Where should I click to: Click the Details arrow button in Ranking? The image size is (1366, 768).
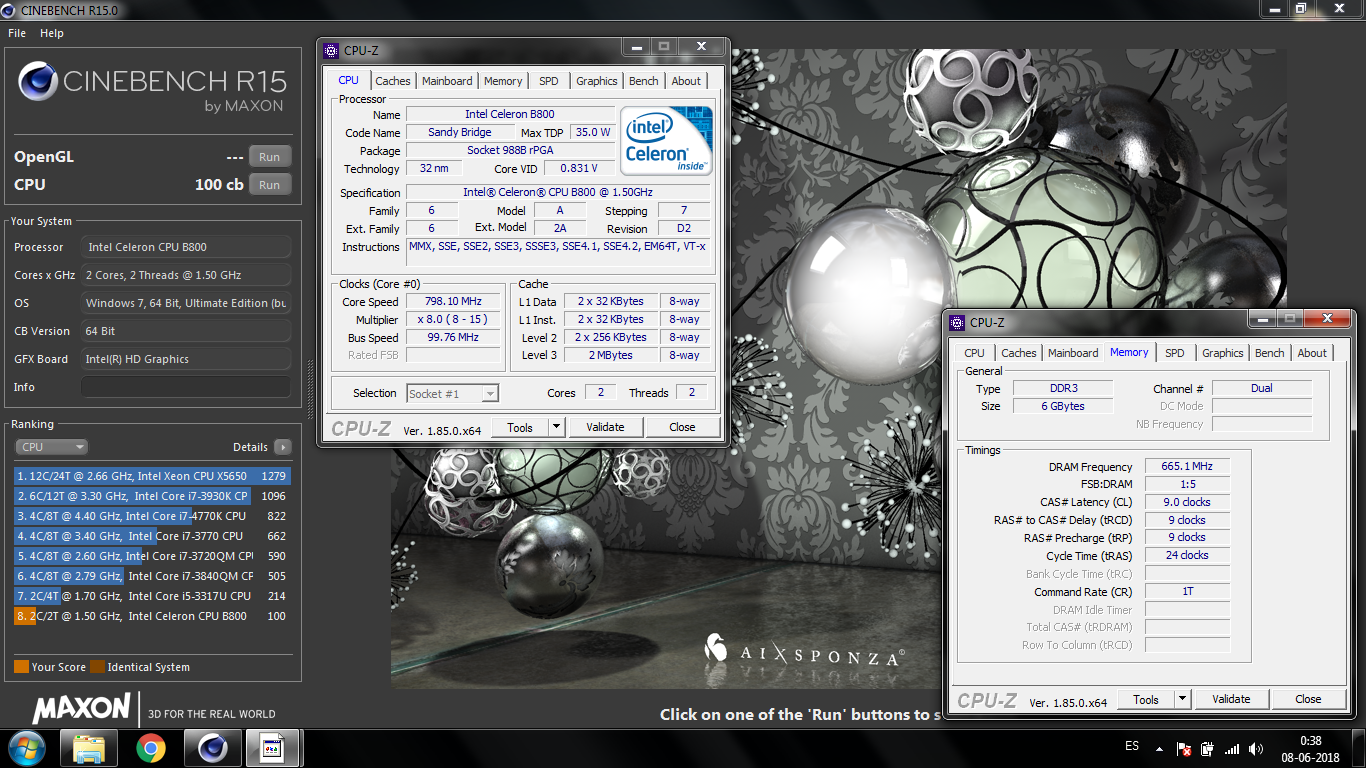(x=283, y=447)
